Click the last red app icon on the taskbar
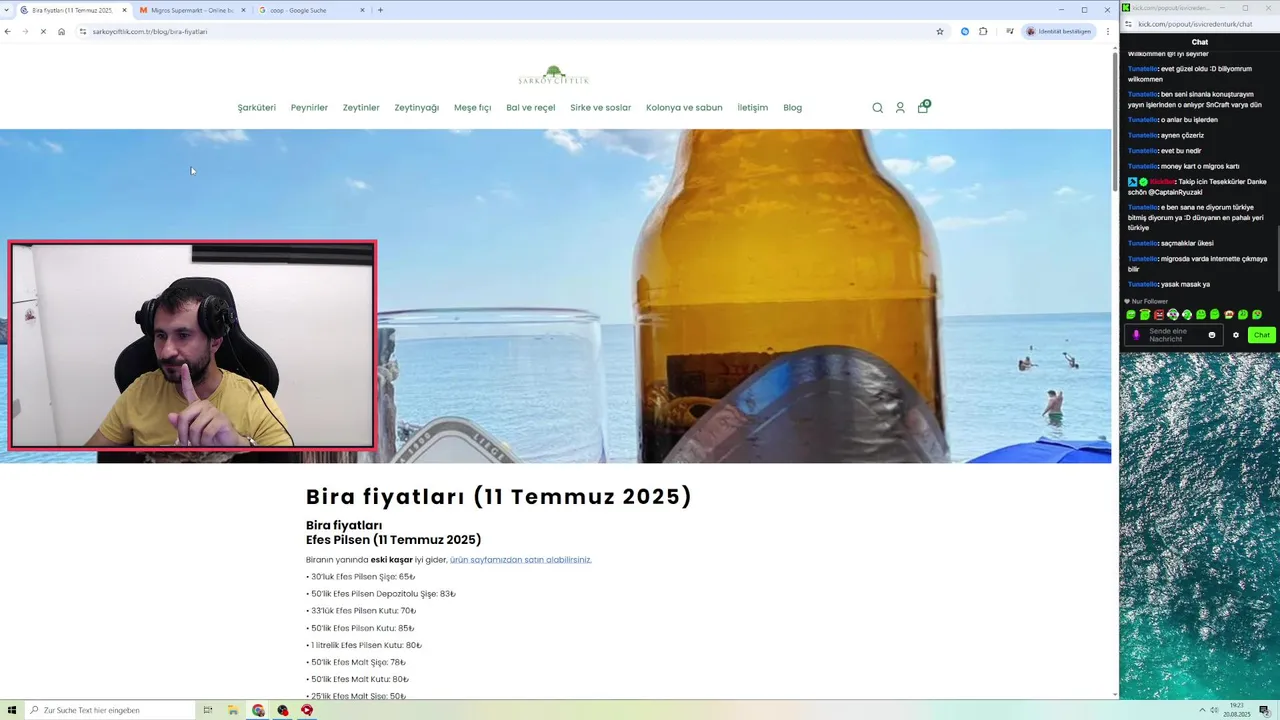The width and height of the screenshot is (1280, 720). coord(307,710)
